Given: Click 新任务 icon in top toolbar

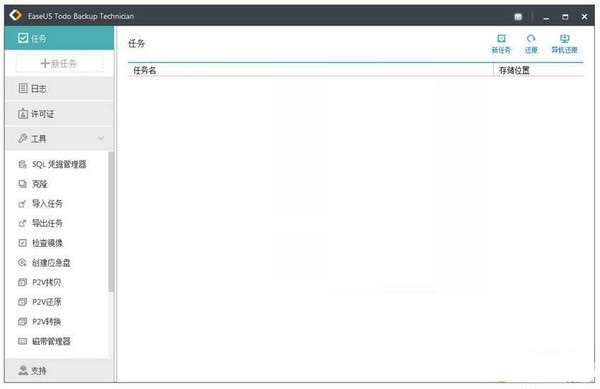Looking at the screenshot, I should click(501, 38).
